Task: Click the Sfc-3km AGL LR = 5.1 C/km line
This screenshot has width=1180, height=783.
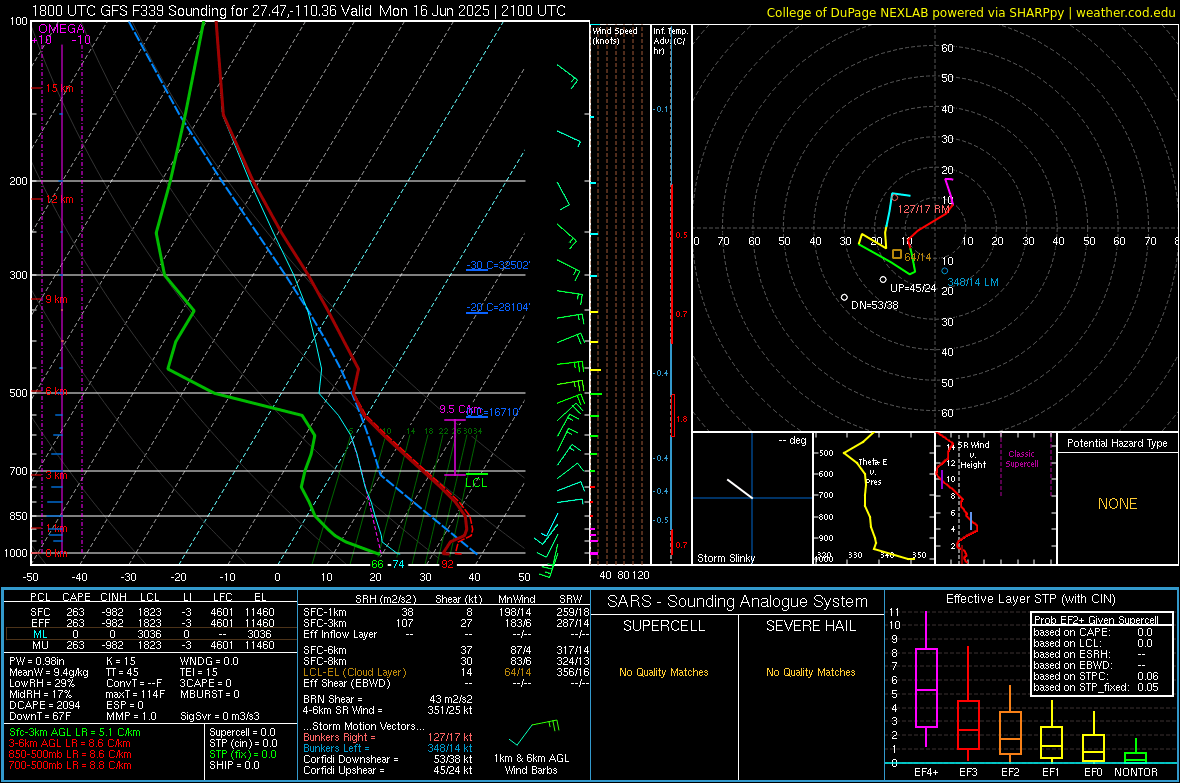Action: (75, 732)
